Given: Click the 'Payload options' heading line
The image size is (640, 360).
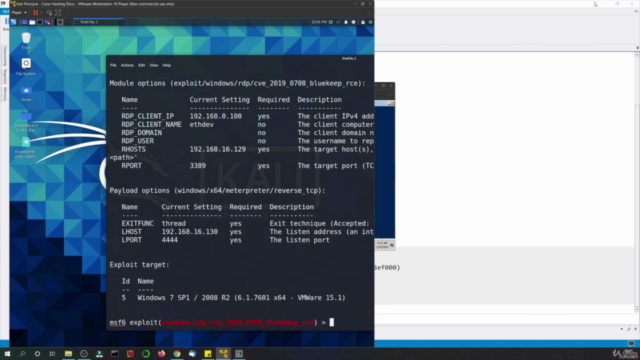Looking at the screenshot, I should tap(217, 191).
